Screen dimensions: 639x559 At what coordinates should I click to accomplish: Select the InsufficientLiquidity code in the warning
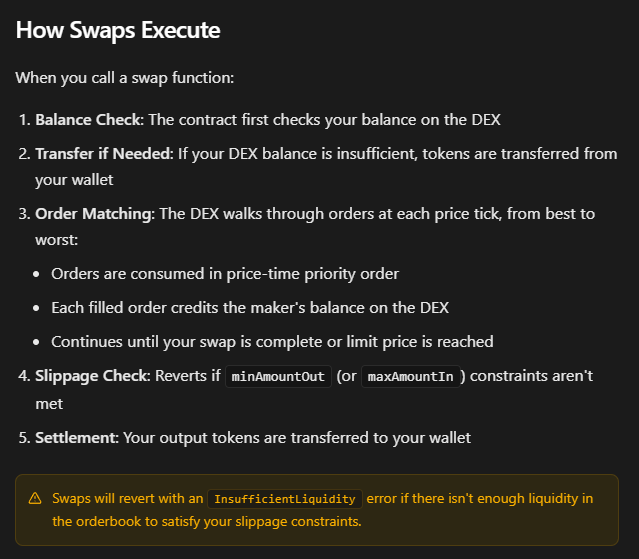(285, 498)
